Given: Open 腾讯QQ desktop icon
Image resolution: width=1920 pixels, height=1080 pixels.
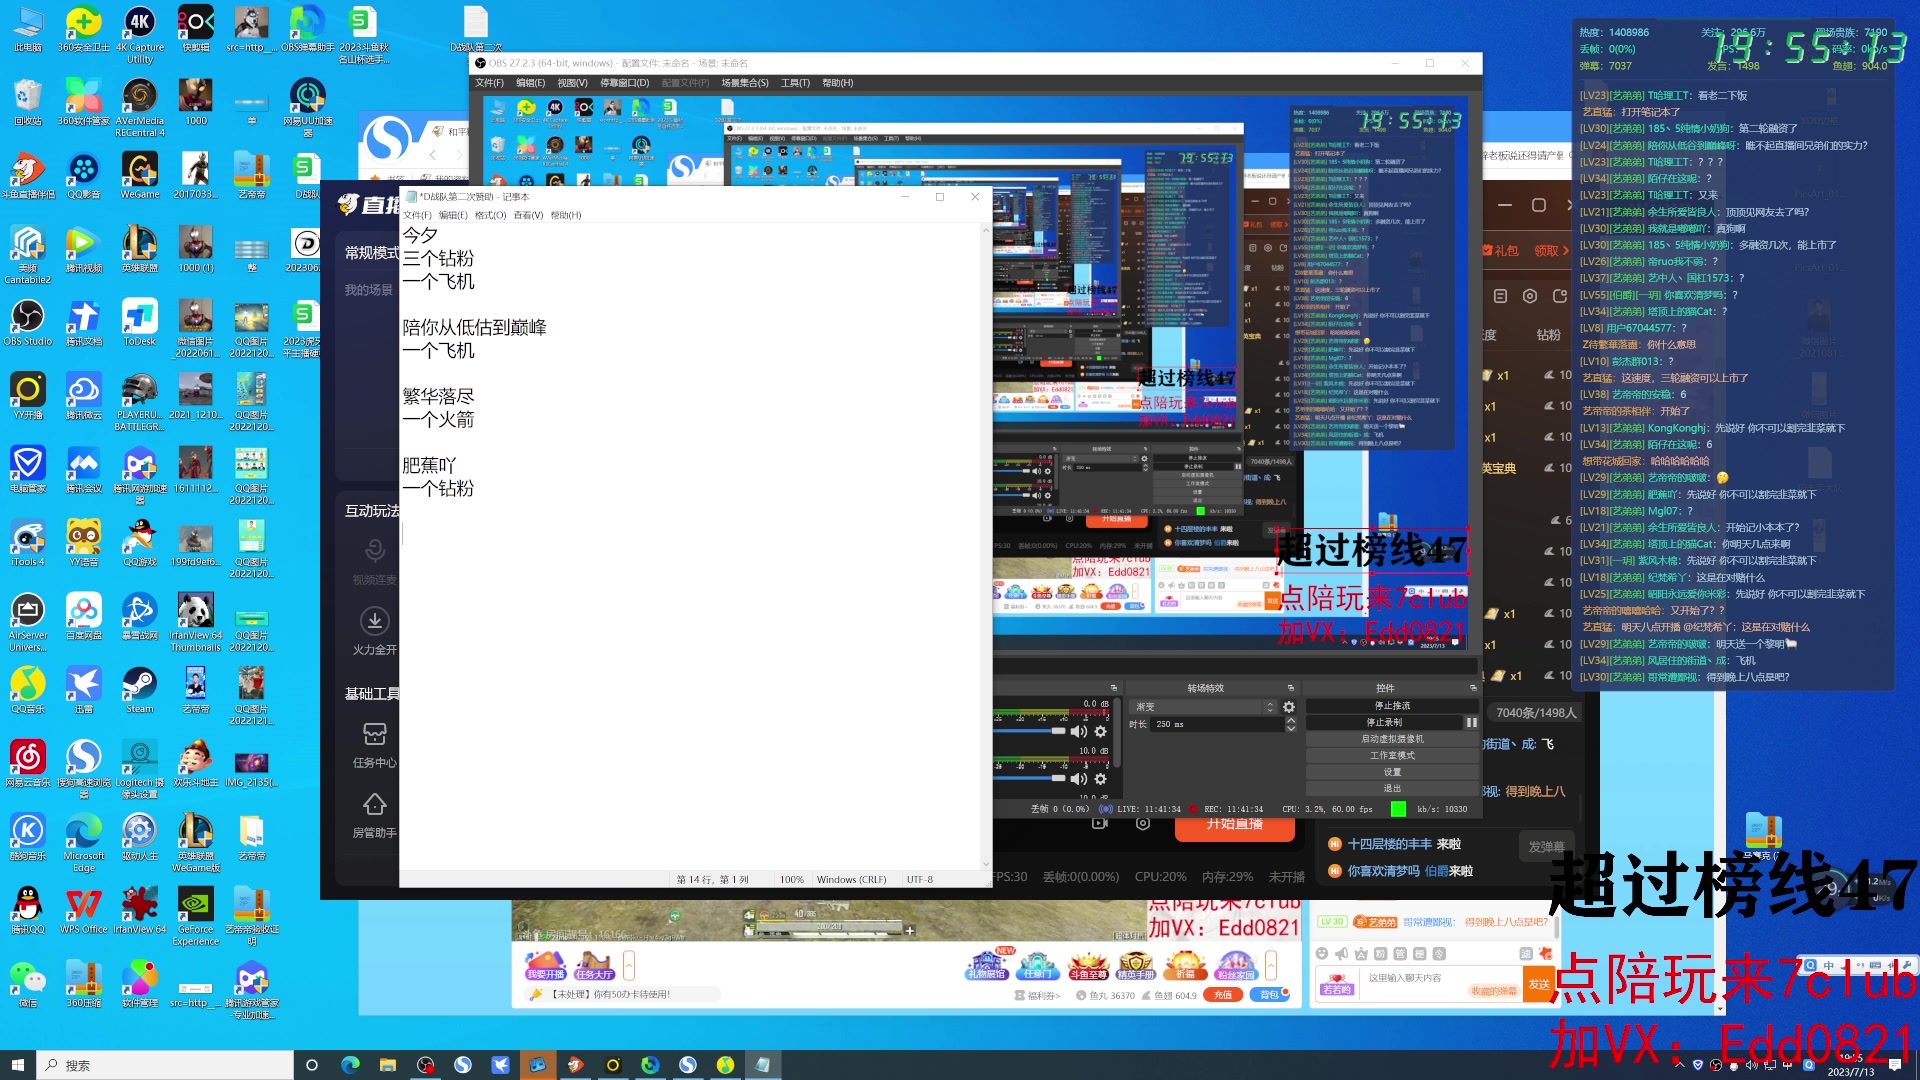Looking at the screenshot, I should (x=28, y=911).
